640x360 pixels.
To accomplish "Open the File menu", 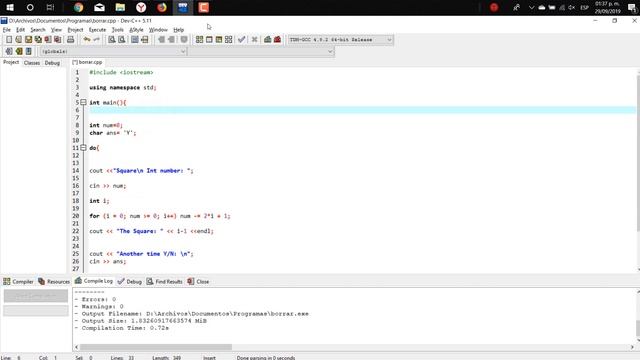I will [x=7, y=30].
